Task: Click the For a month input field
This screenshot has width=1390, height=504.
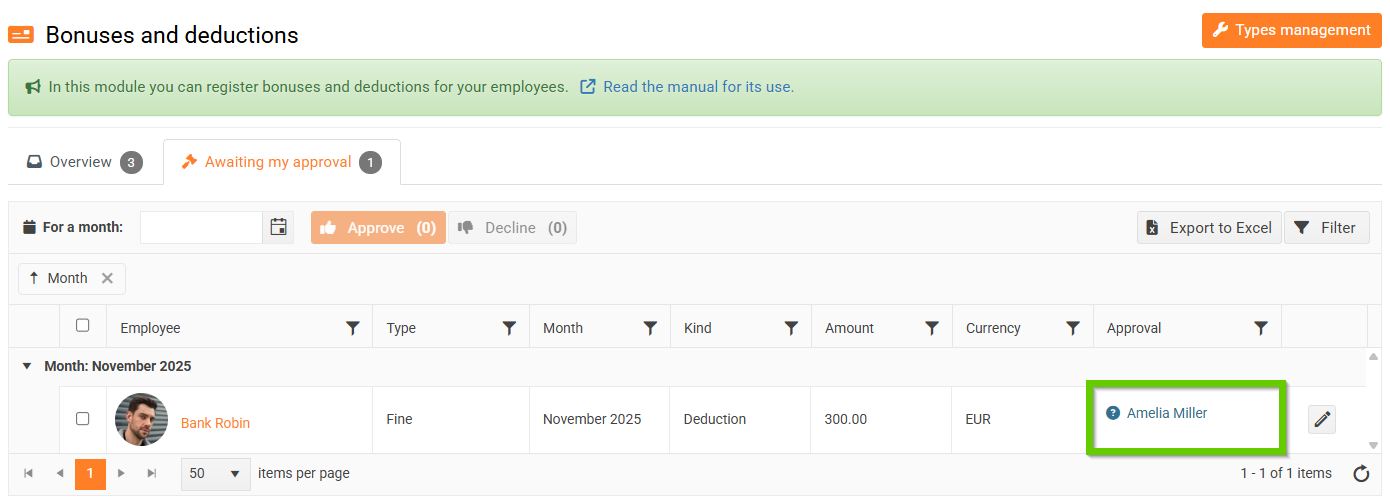Action: pos(201,228)
